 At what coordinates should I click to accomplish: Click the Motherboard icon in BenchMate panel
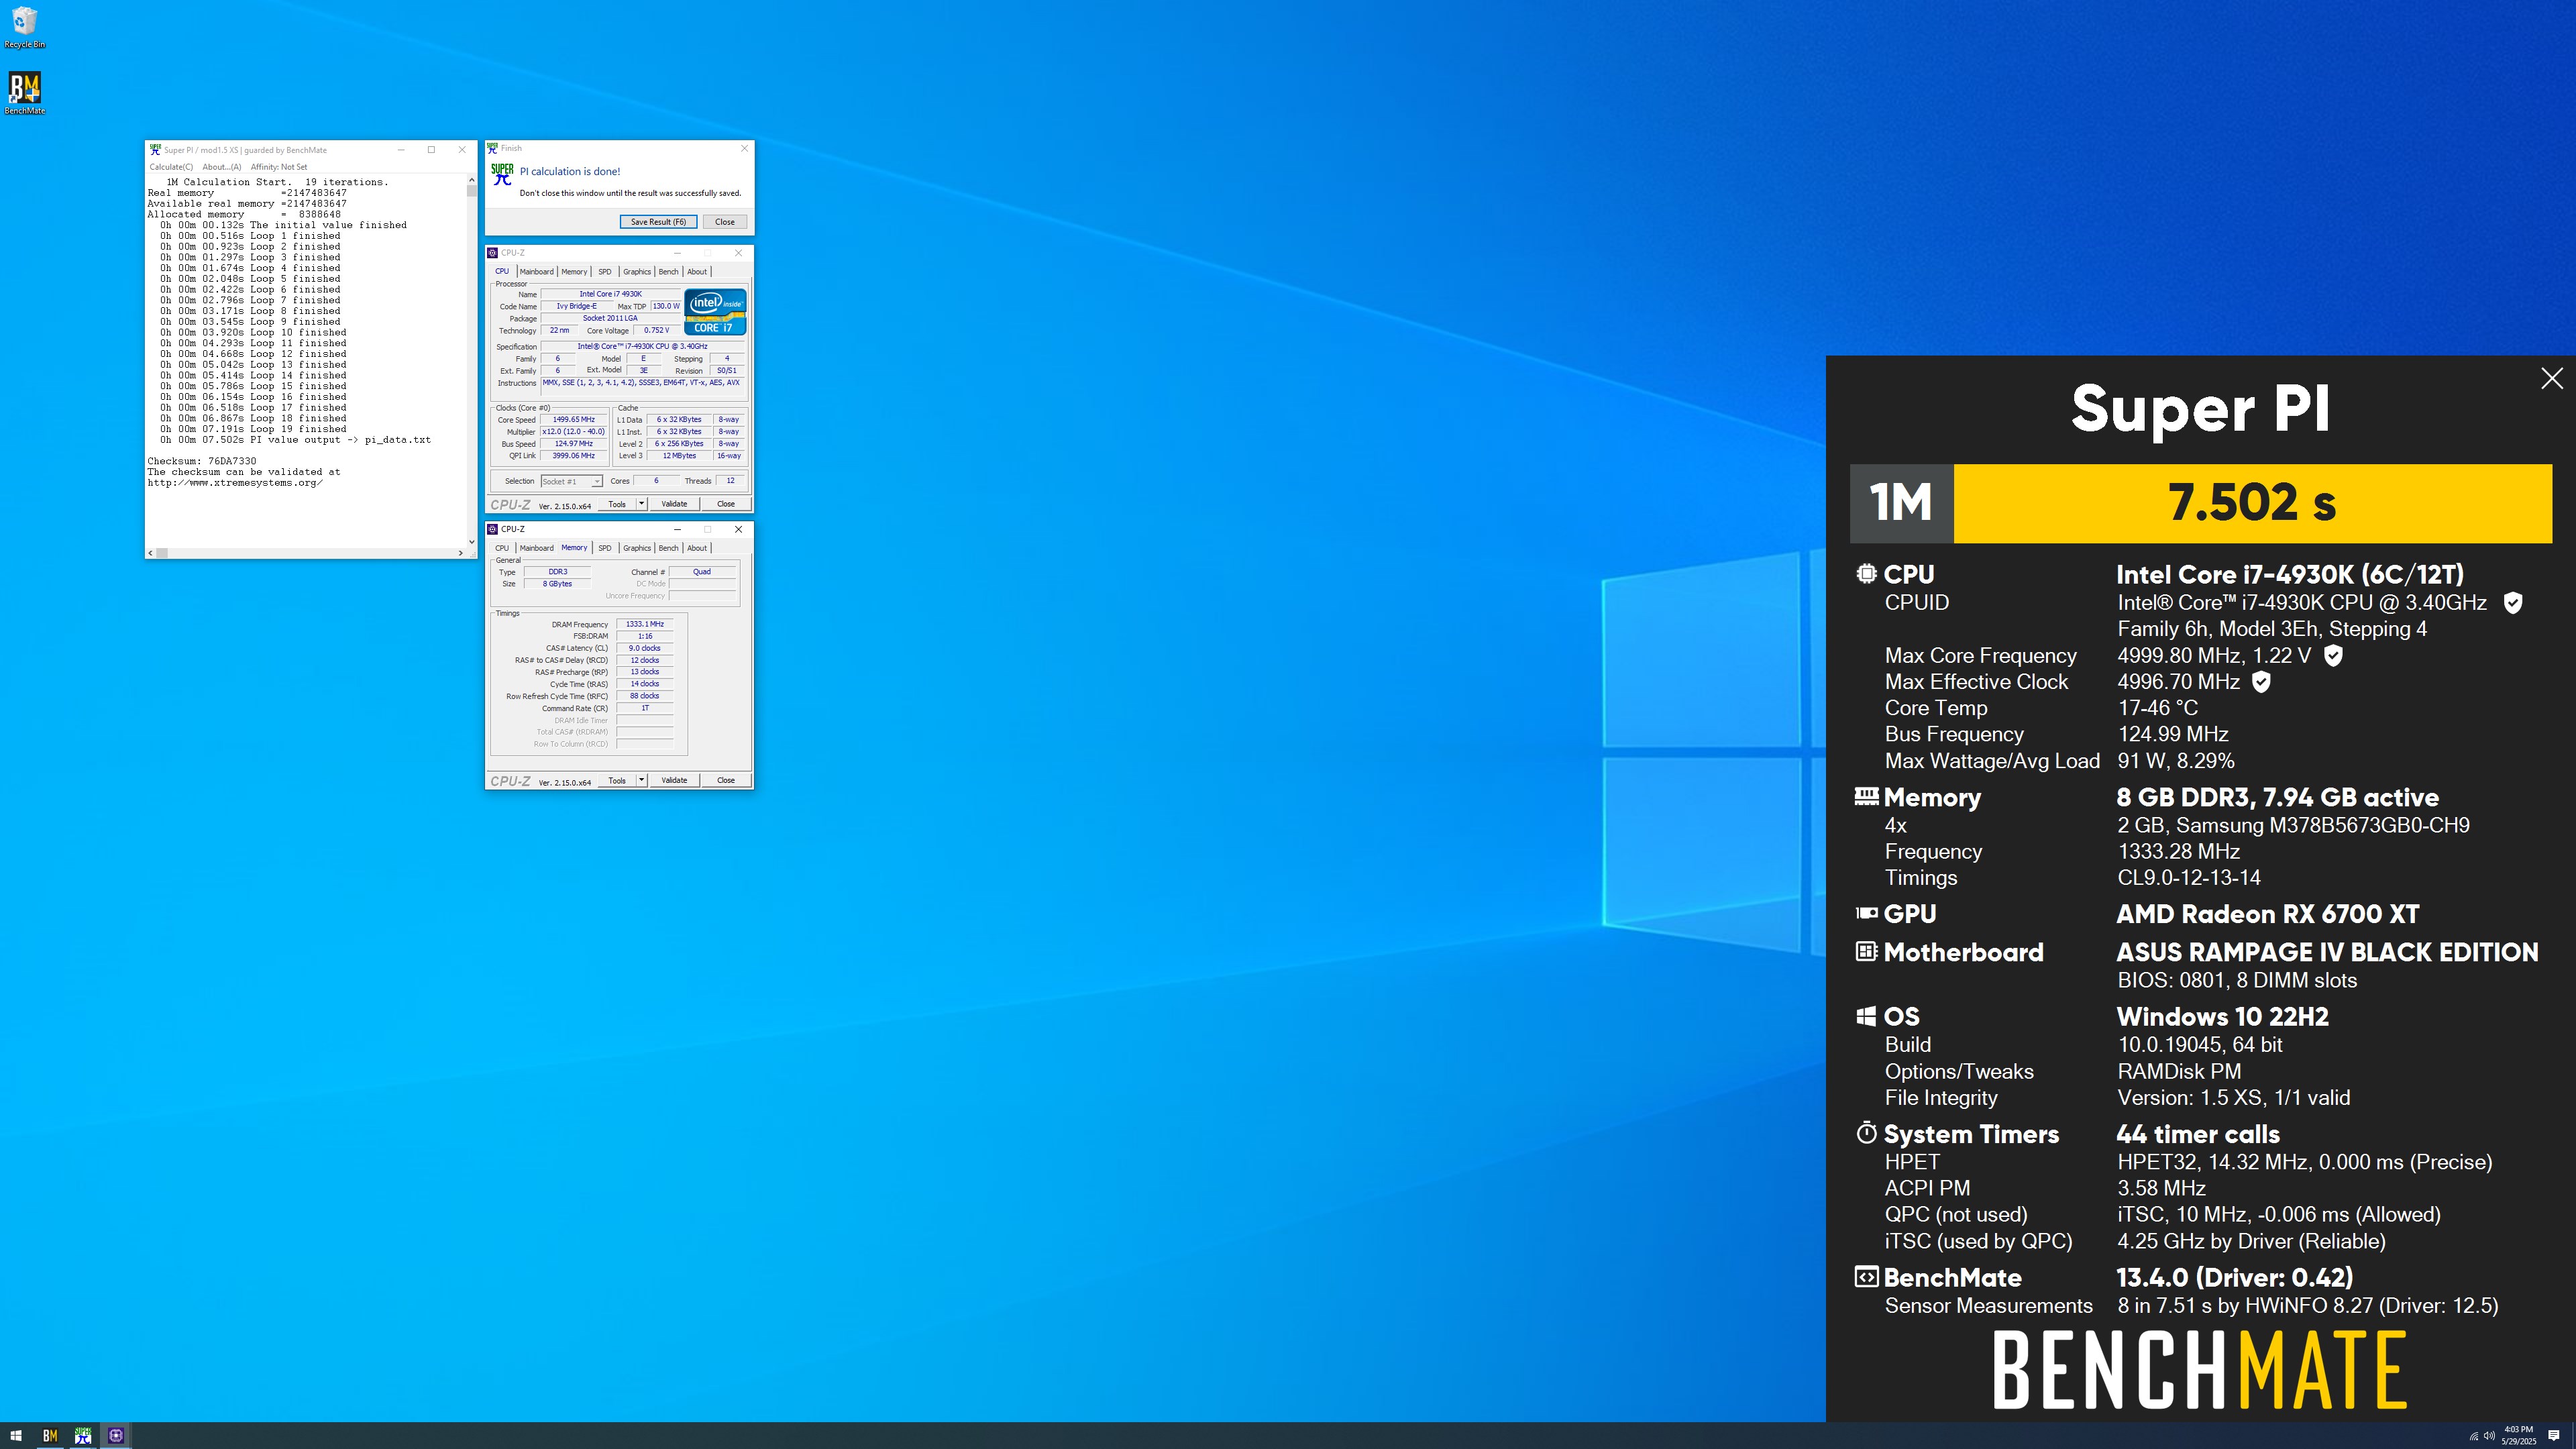click(1866, 951)
